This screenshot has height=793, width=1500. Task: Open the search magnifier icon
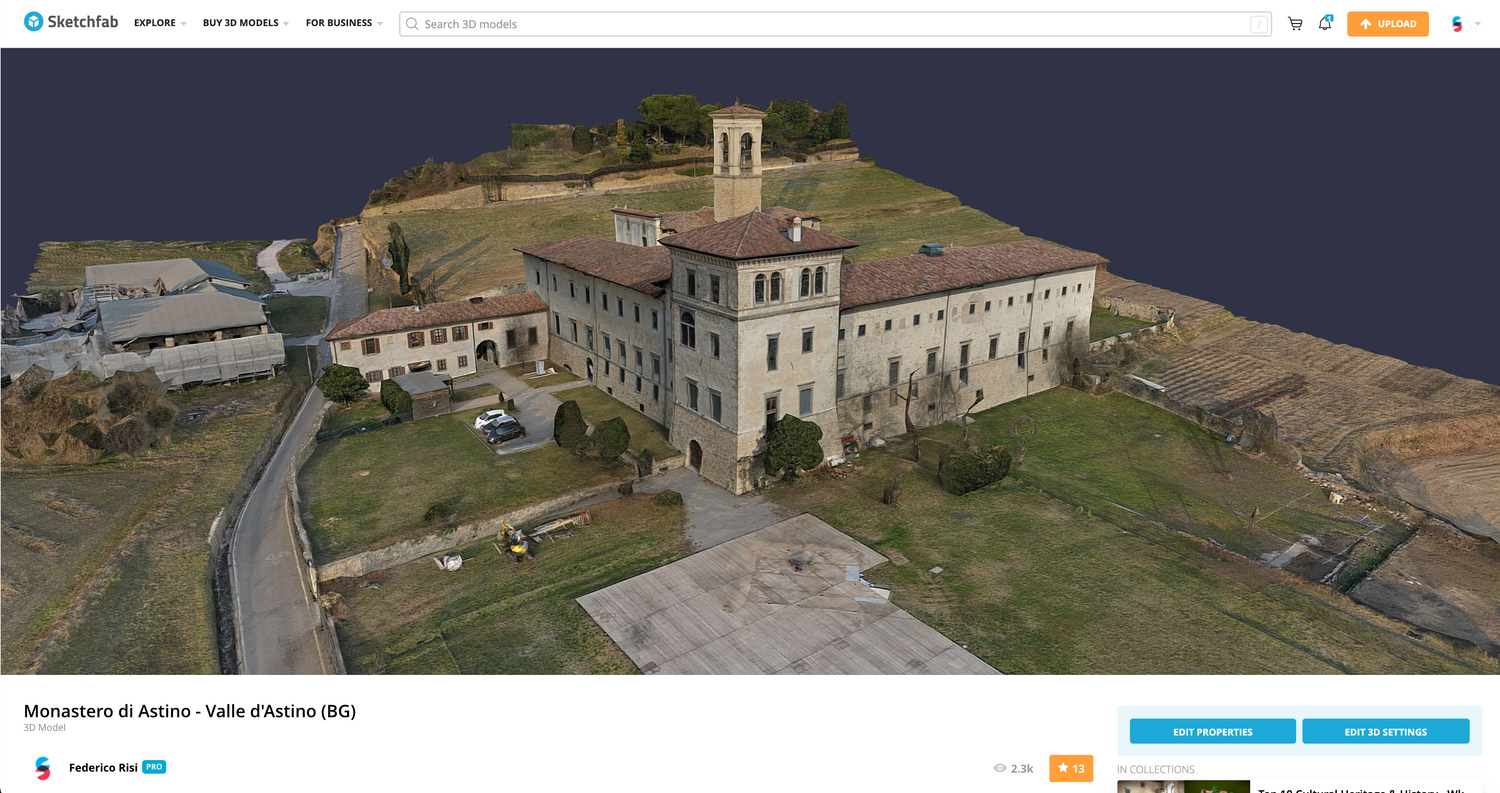pos(412,24)
